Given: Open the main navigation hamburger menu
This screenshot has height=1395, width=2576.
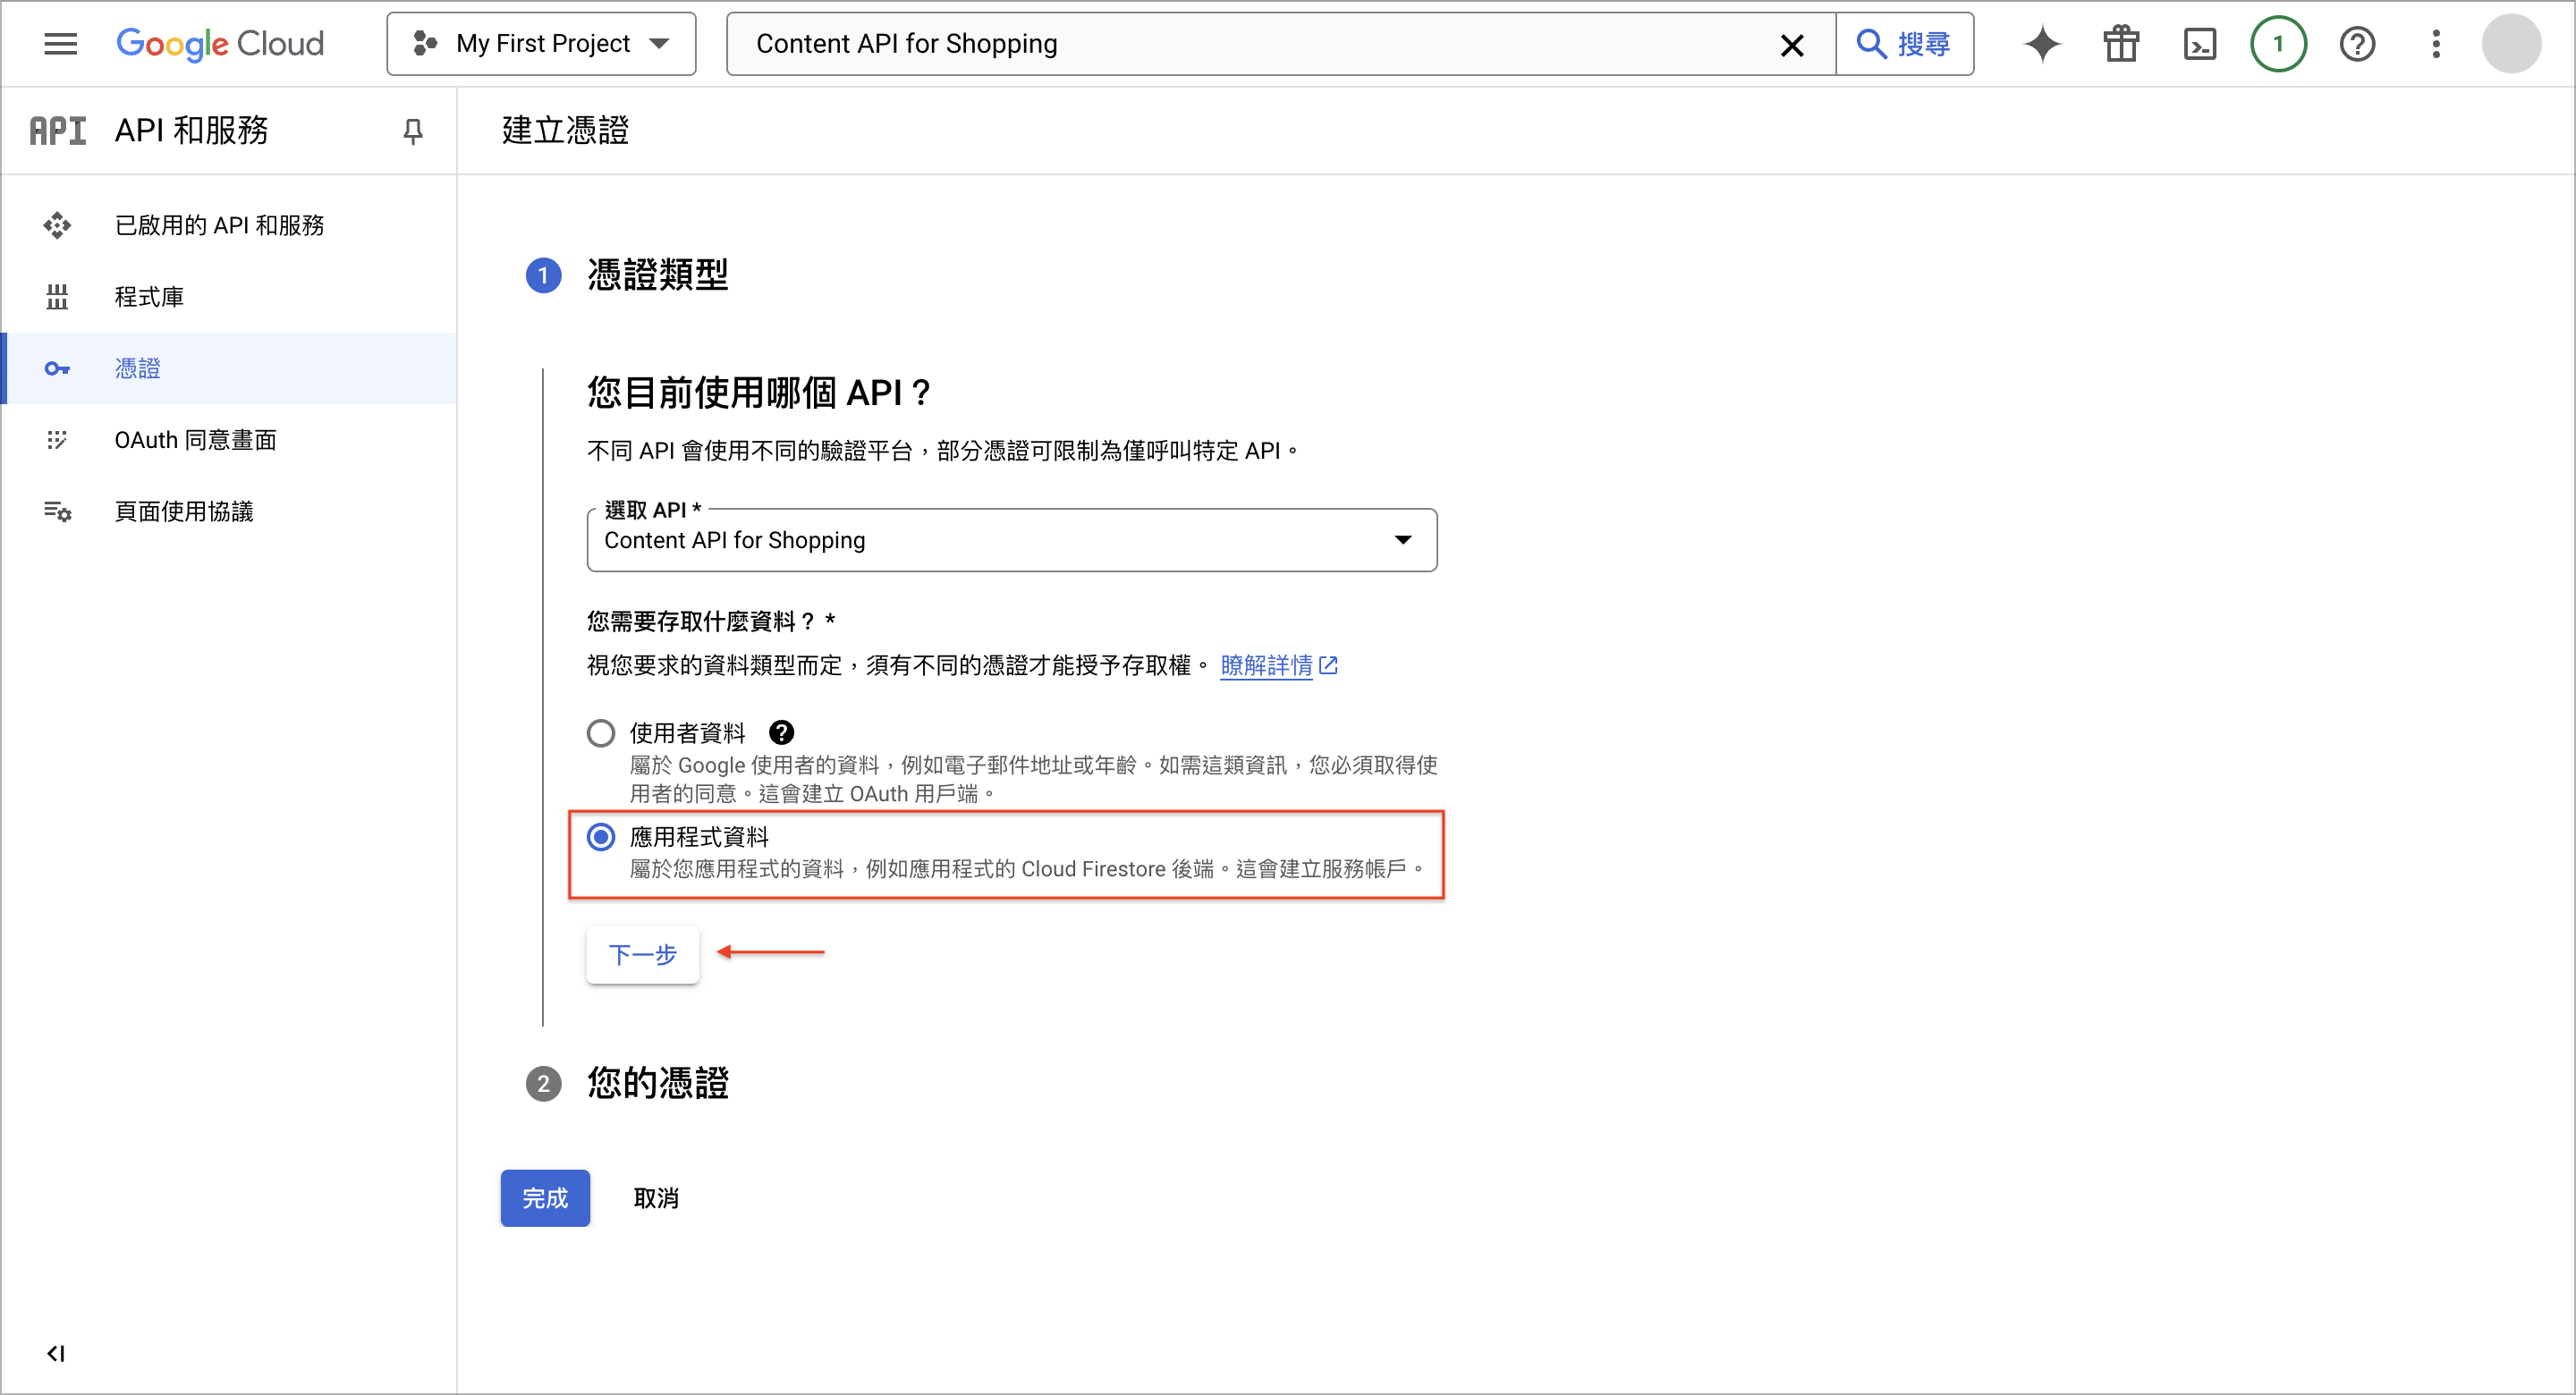Looking at the screenshot, I should coord(61,44).
